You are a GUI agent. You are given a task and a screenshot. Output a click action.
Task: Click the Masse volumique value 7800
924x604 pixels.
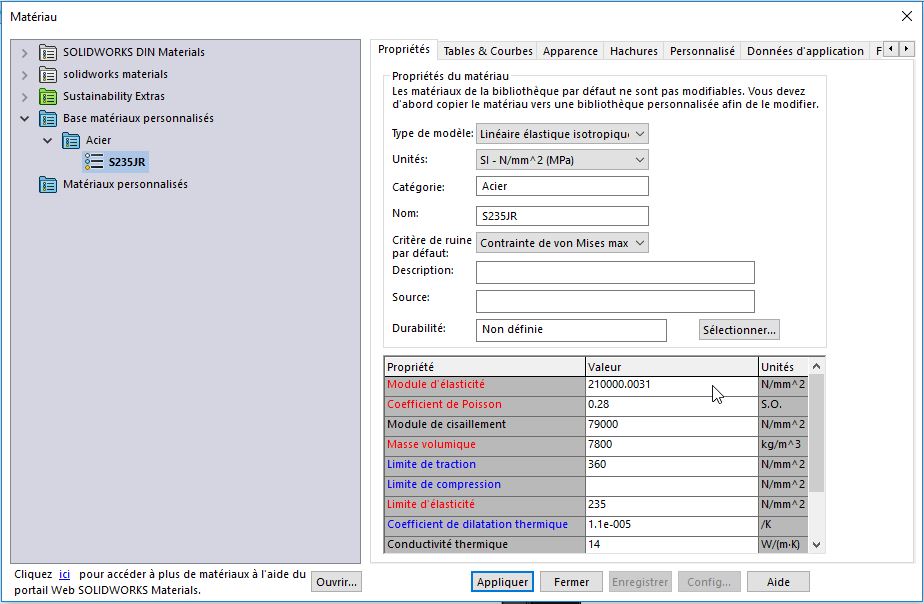pos(672,445)
